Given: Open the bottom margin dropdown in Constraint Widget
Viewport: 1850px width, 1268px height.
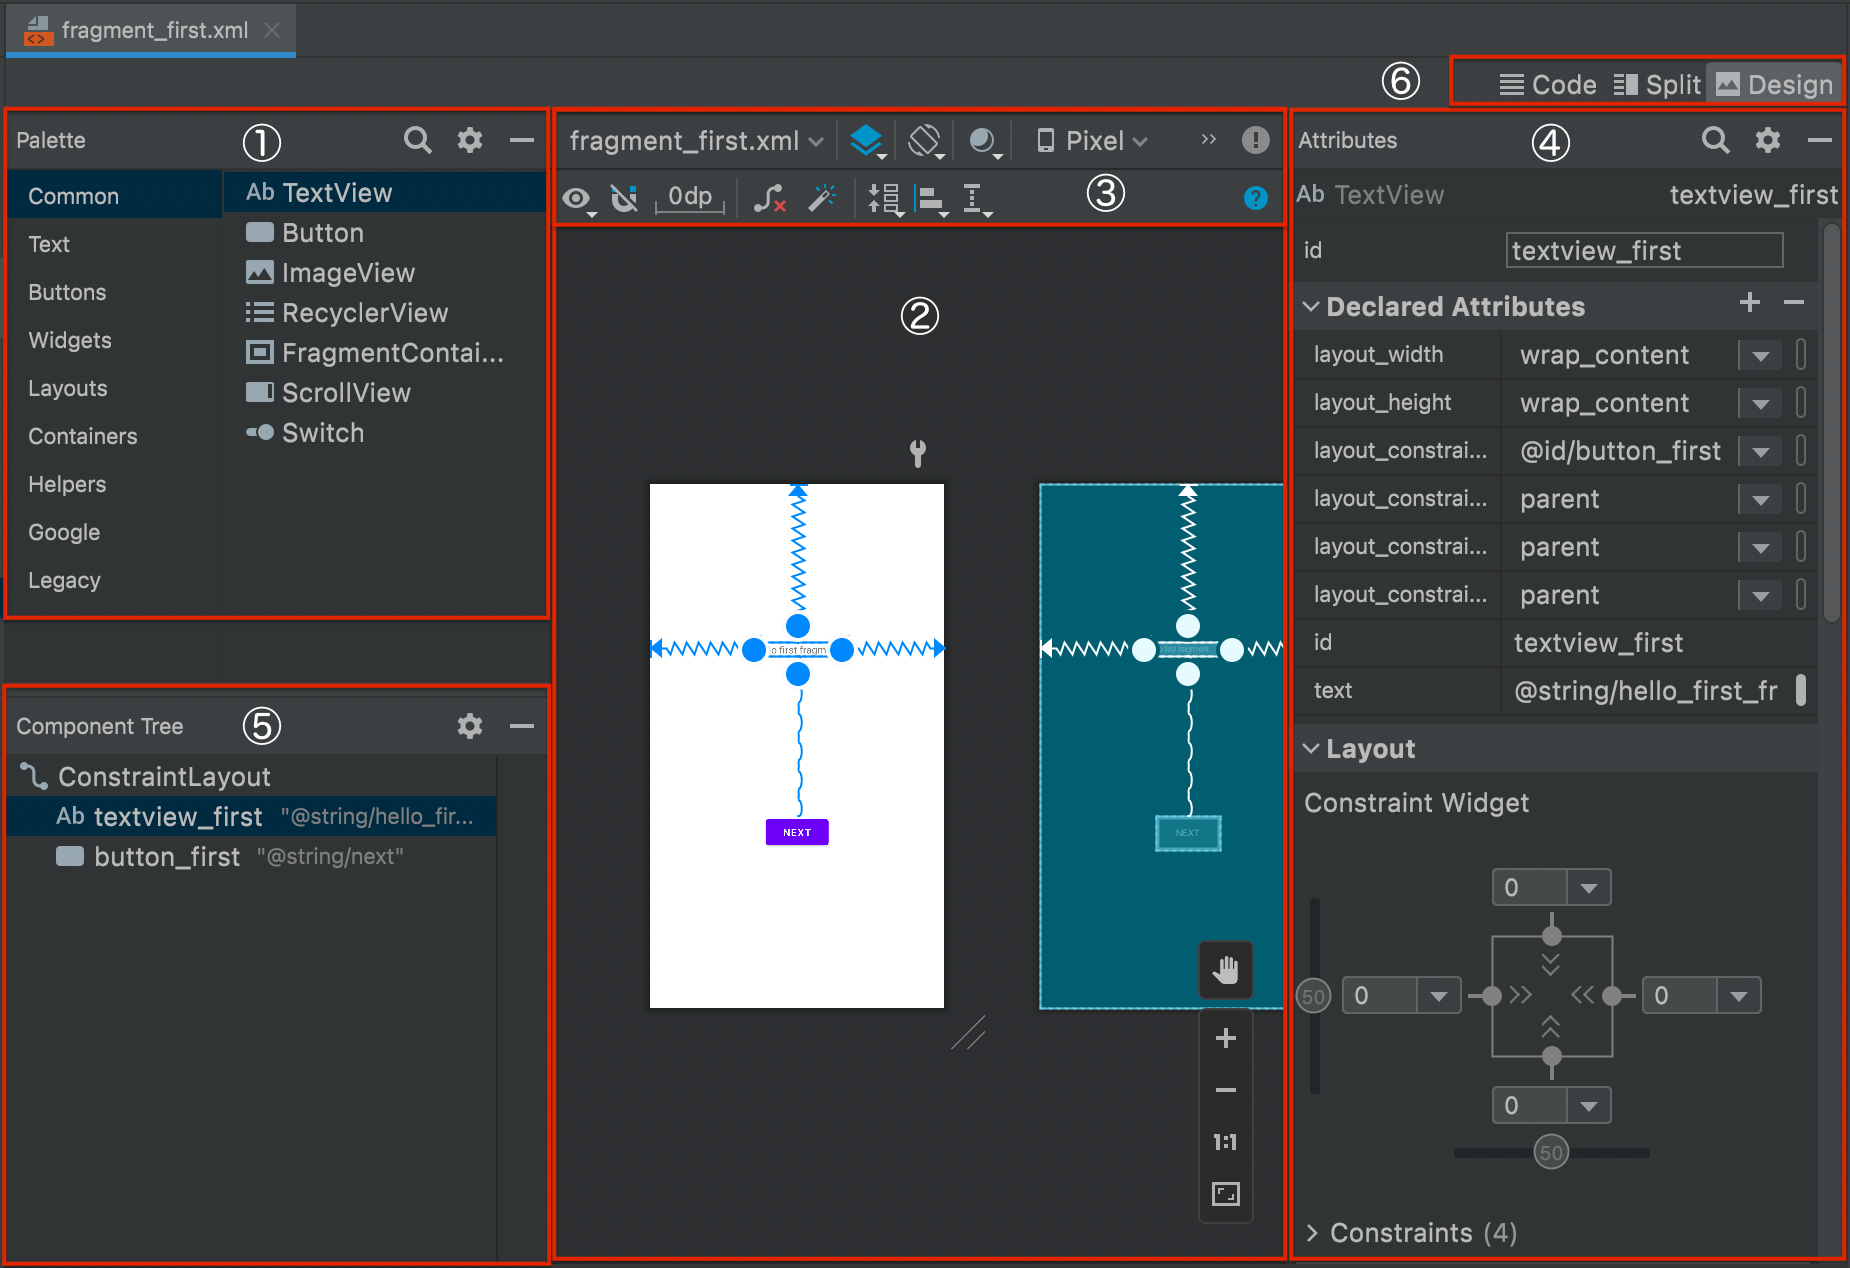Looking at the screenshot, I should (x=1588, y=1105).
